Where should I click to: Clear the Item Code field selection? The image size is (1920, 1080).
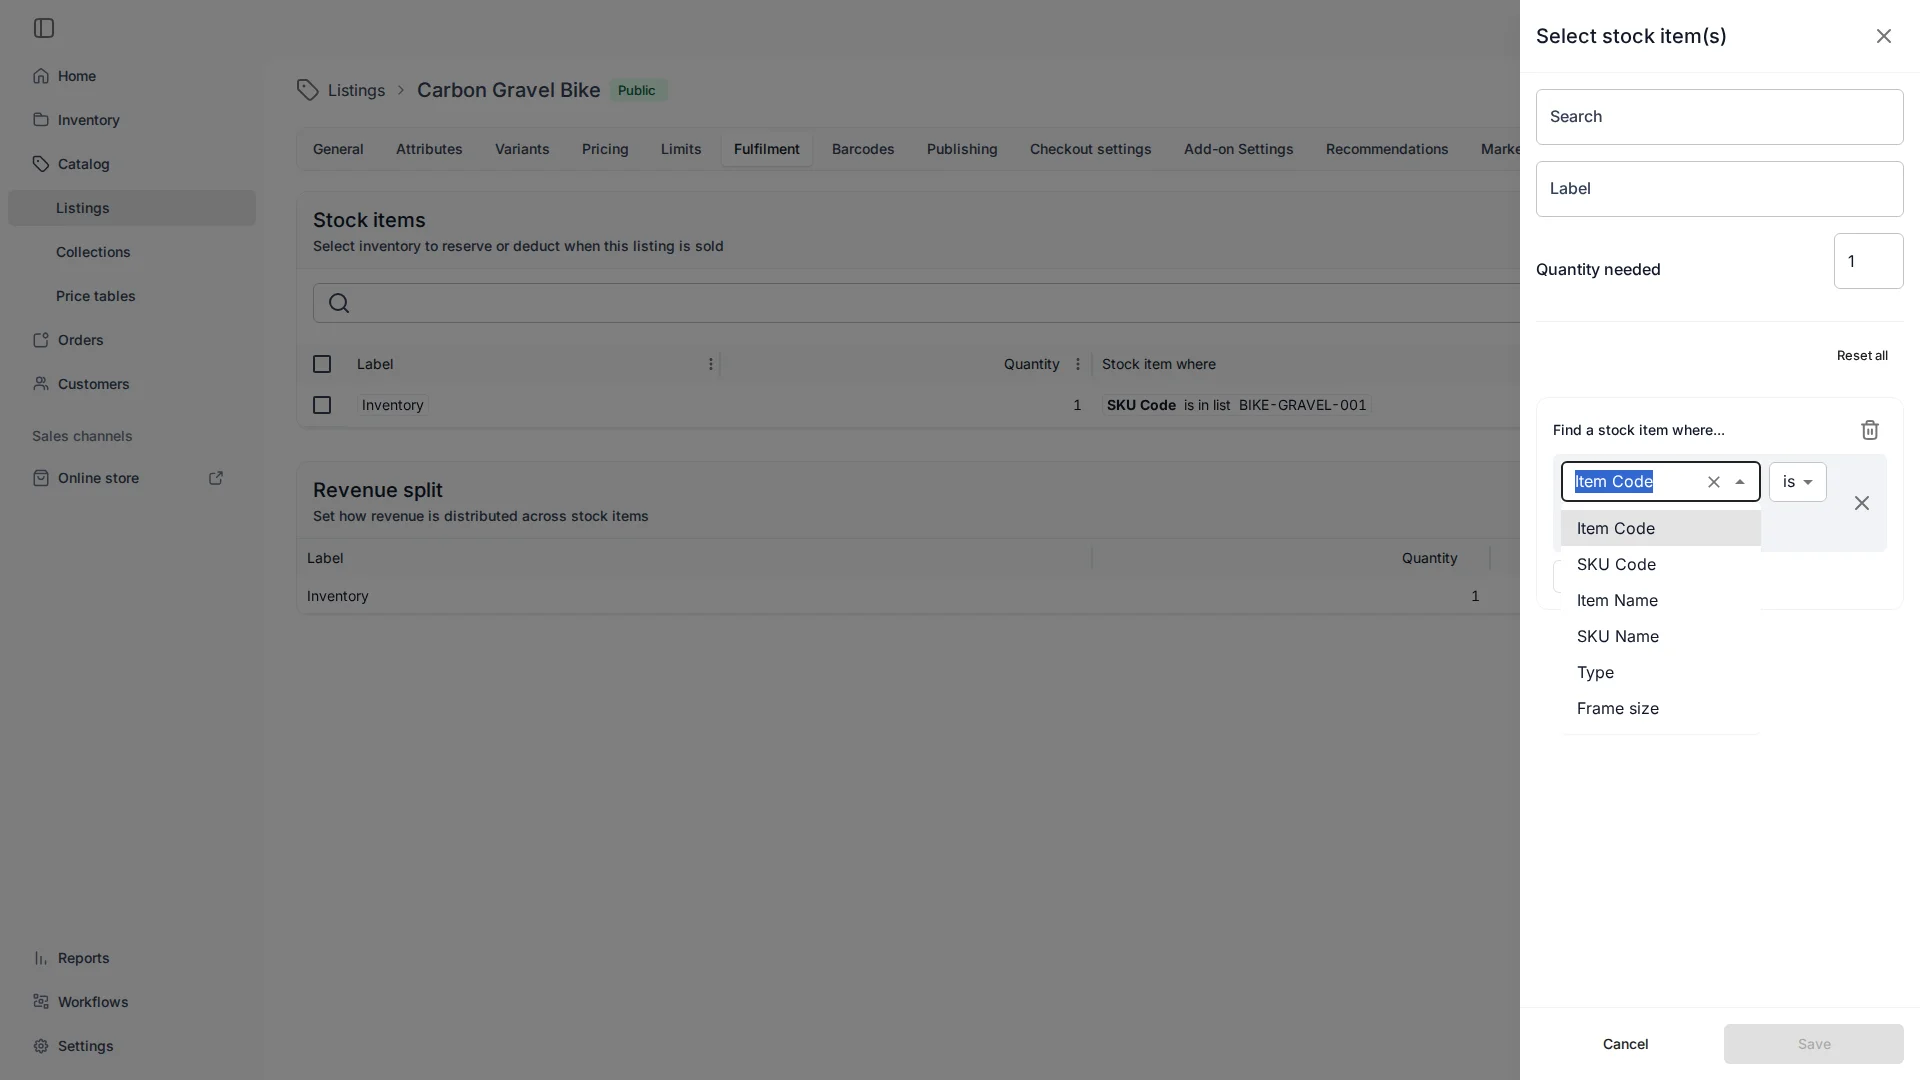pyautogui.click(x=1714, y=482)
